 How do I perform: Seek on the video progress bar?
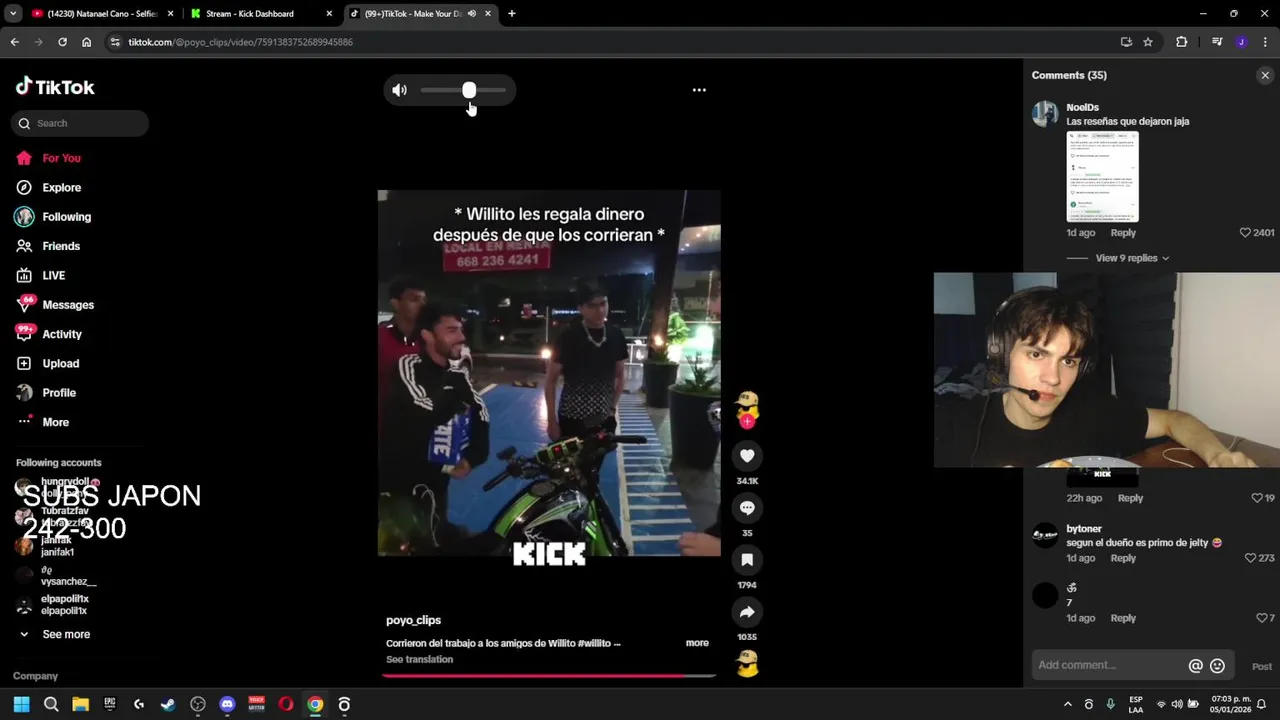click(x=549, y=675)
